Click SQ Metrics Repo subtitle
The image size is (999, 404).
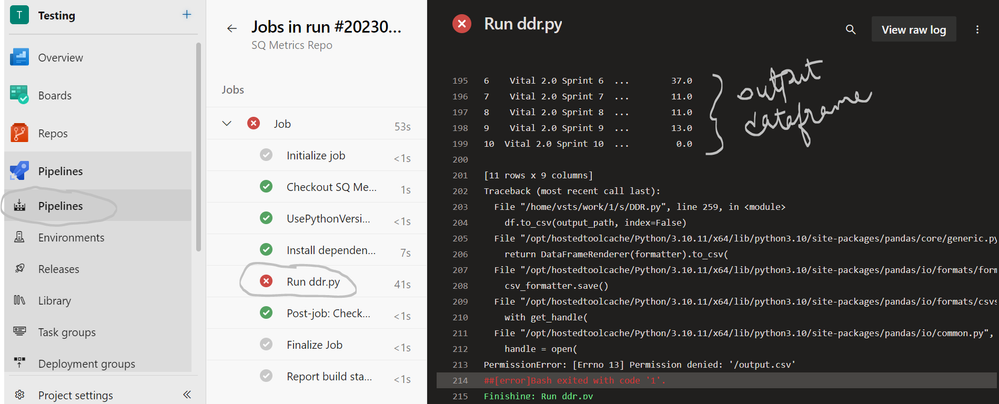point(292,45)
